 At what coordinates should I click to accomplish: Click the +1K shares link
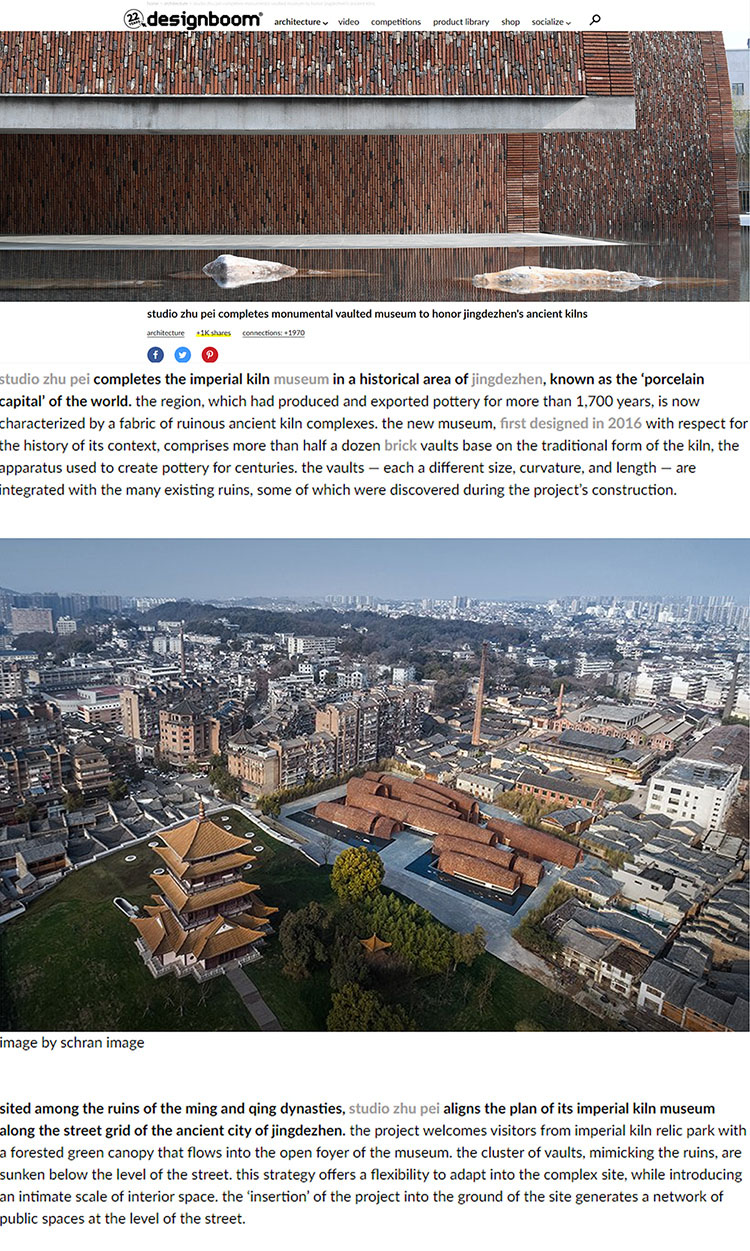(213, 333)
